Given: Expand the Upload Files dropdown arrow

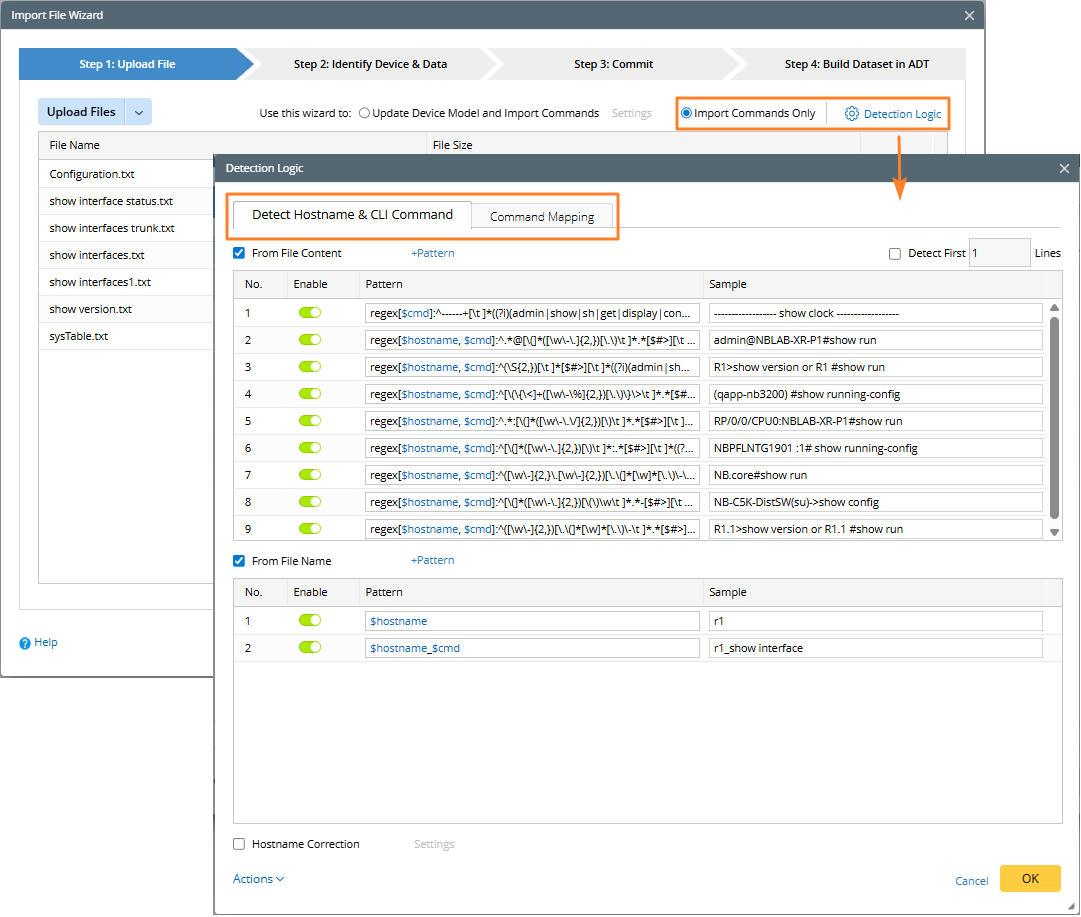Looking at the screenshot, I should pyautogui.click(x=138, y=112).
